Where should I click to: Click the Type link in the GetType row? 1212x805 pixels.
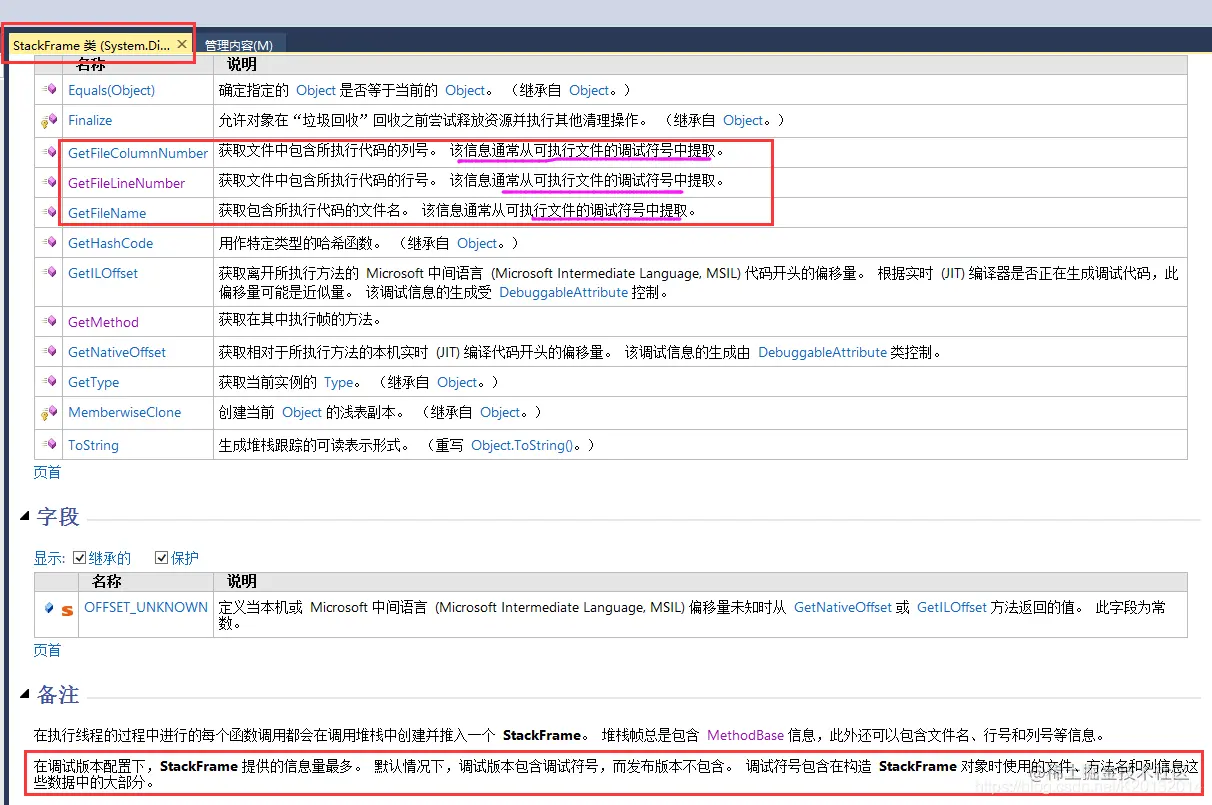click(339, 382)
